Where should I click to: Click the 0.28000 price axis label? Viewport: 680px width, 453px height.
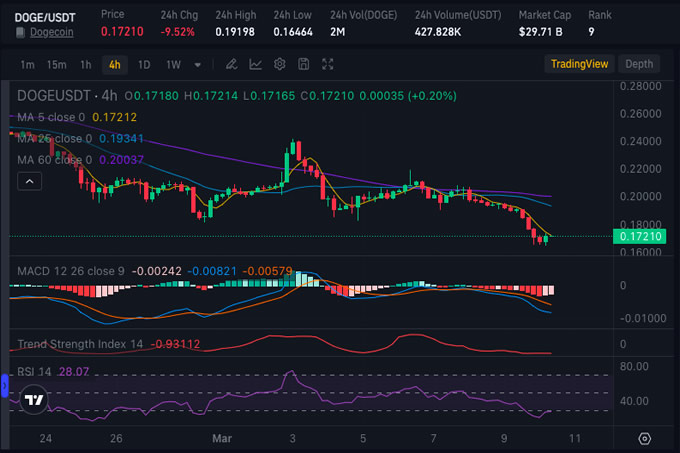[640, 86]
